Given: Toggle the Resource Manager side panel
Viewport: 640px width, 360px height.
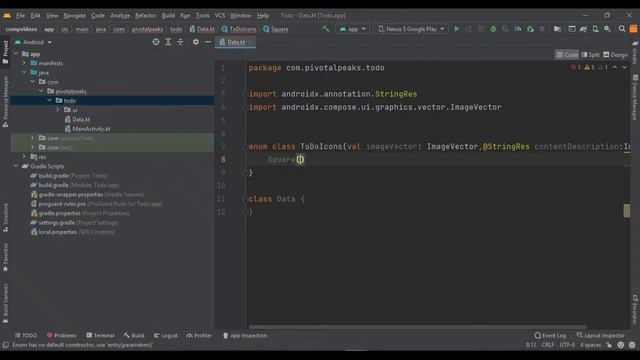Looking at the screenshot, I should [5, 102].
